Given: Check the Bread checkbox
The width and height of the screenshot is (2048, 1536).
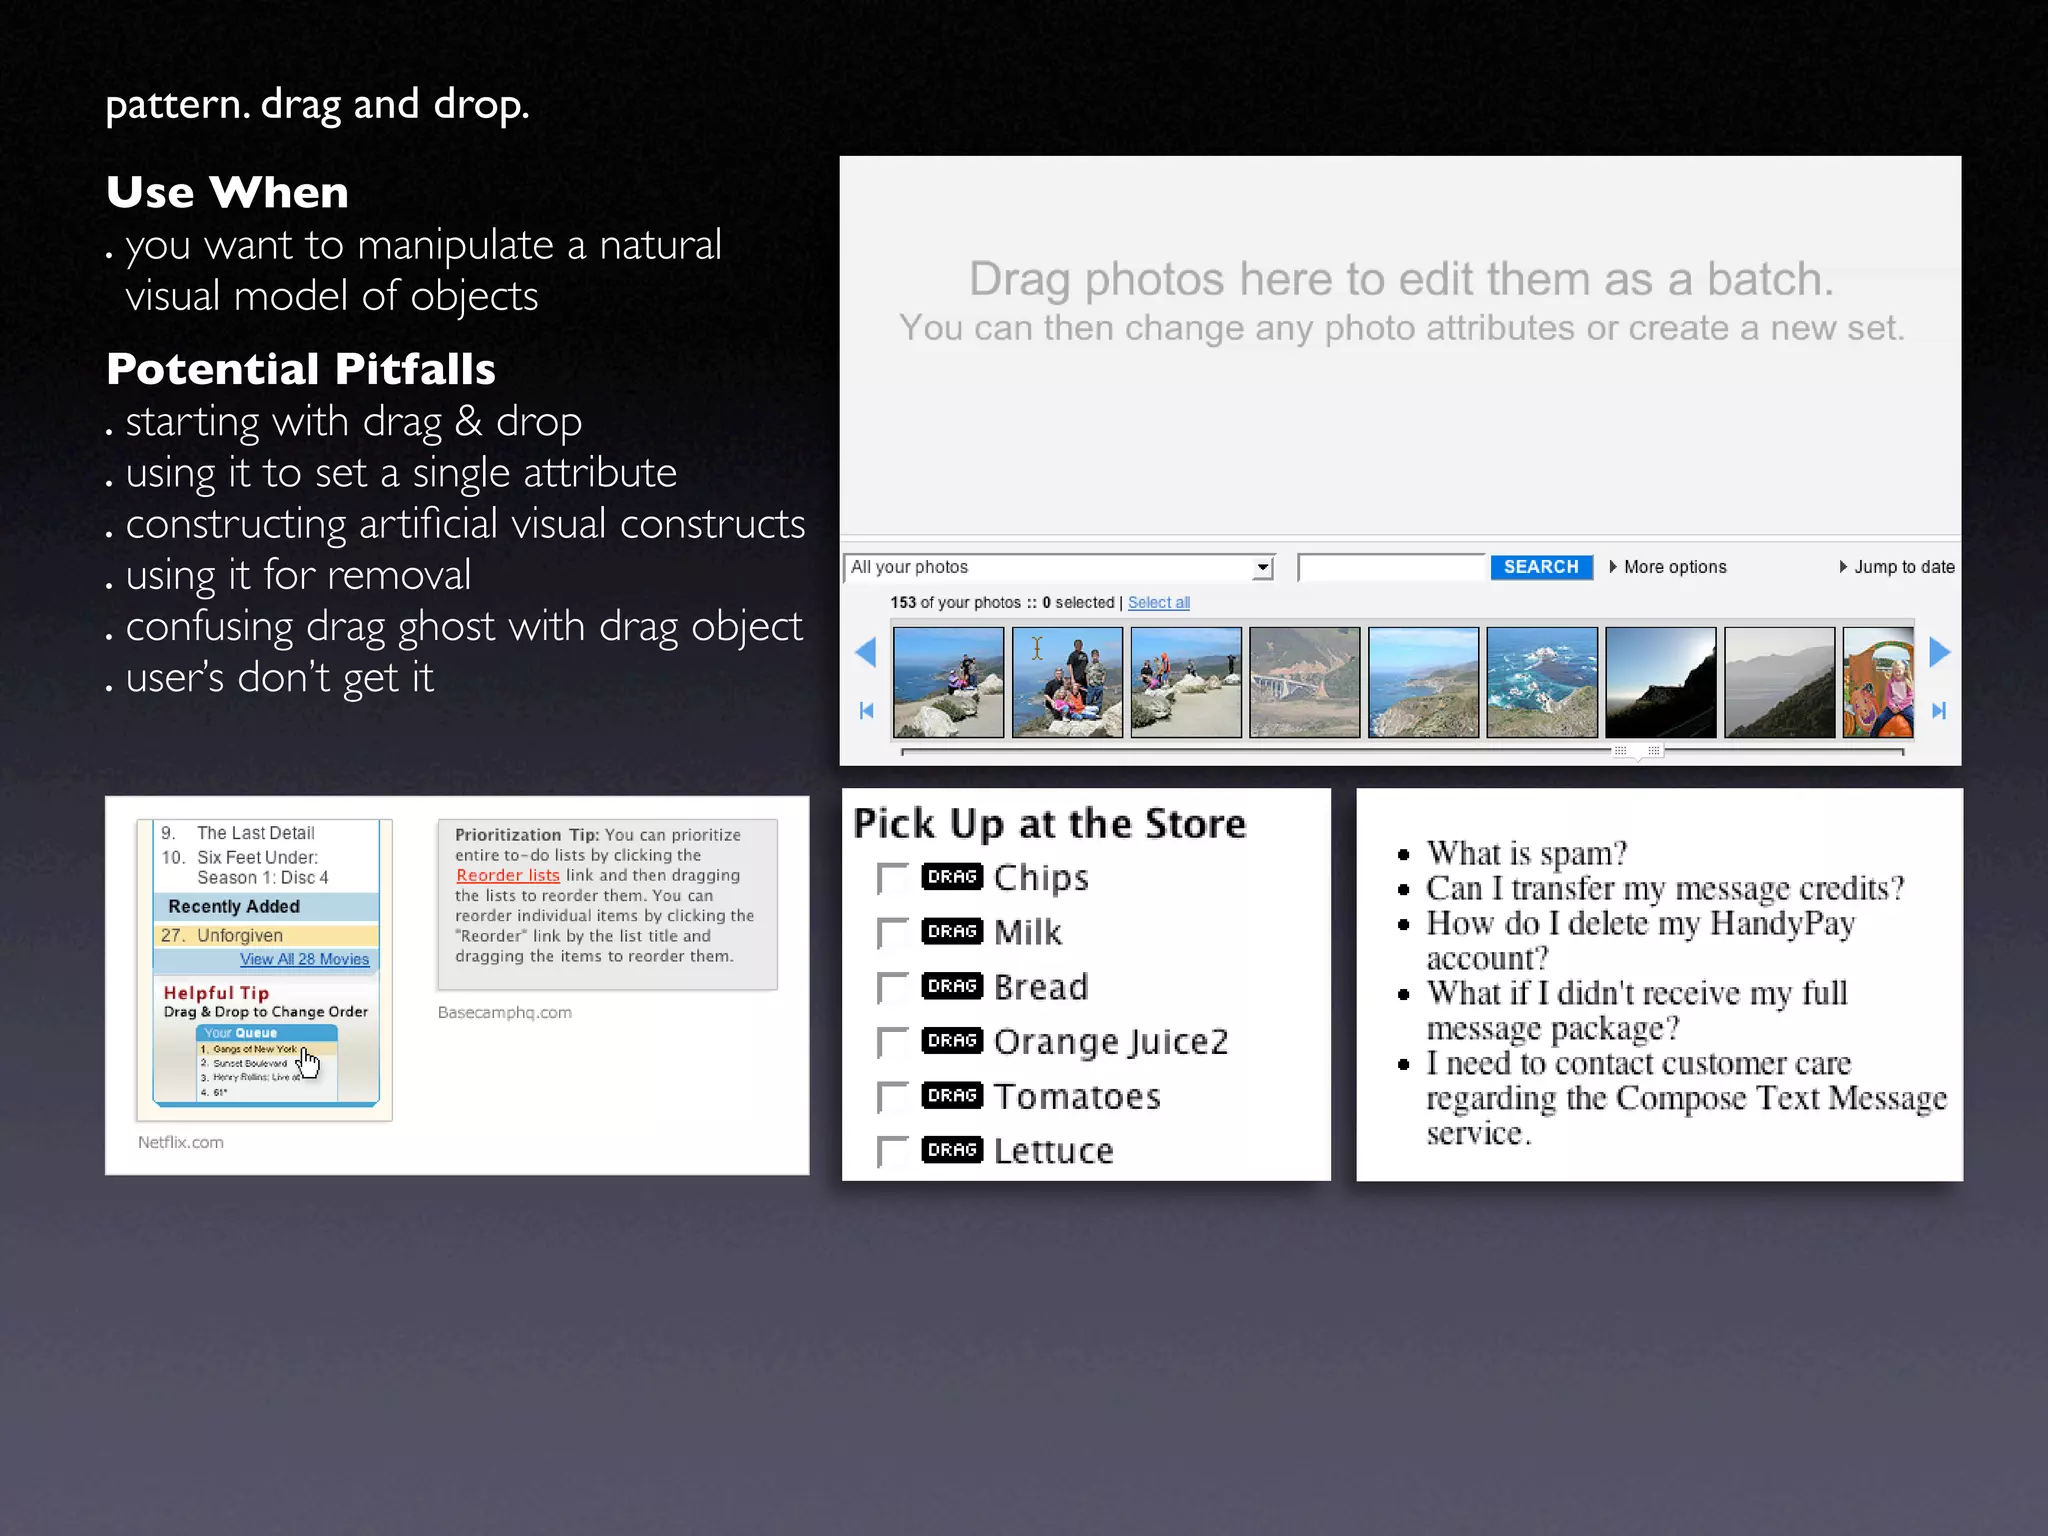Looking at the screenshot, I should (x=892, y=988).
